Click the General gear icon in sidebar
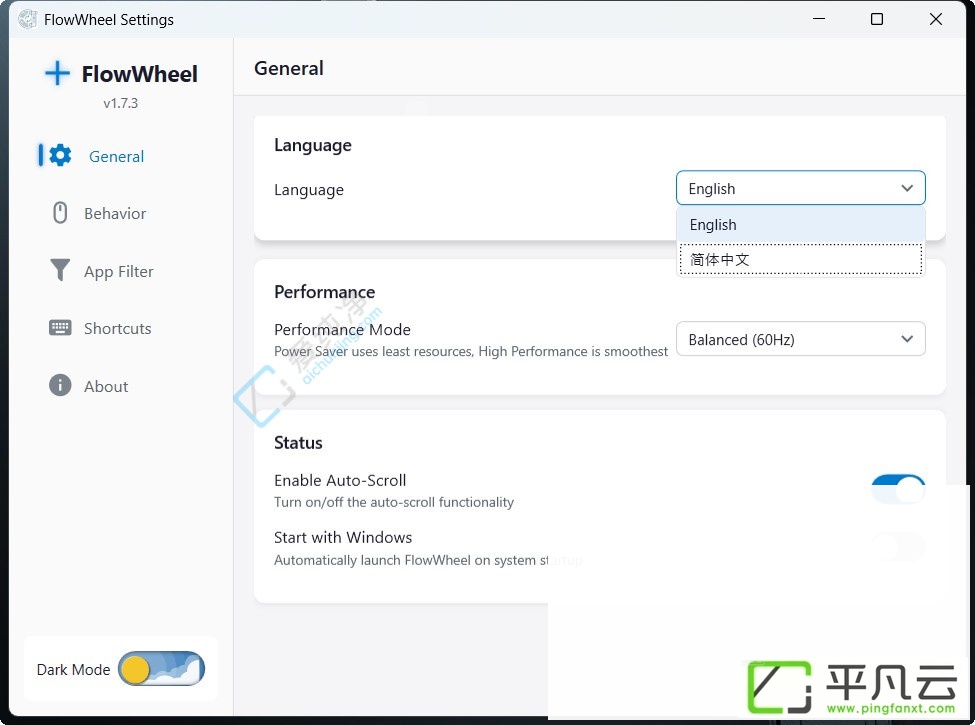This screenshot has width=975, height=725. click(x=60, y=155)
